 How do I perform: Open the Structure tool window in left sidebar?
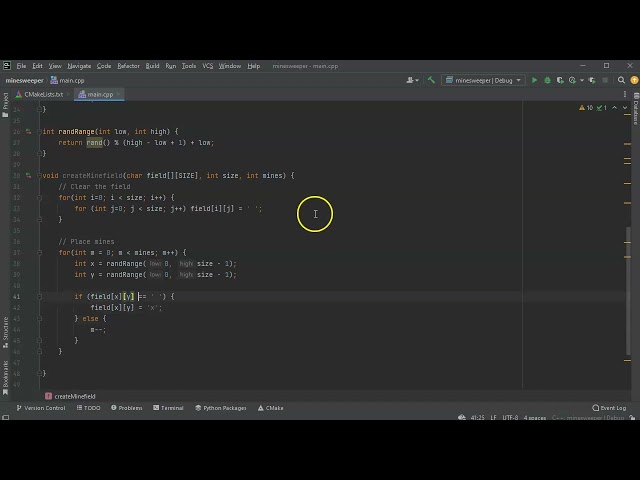coord(5,332)
